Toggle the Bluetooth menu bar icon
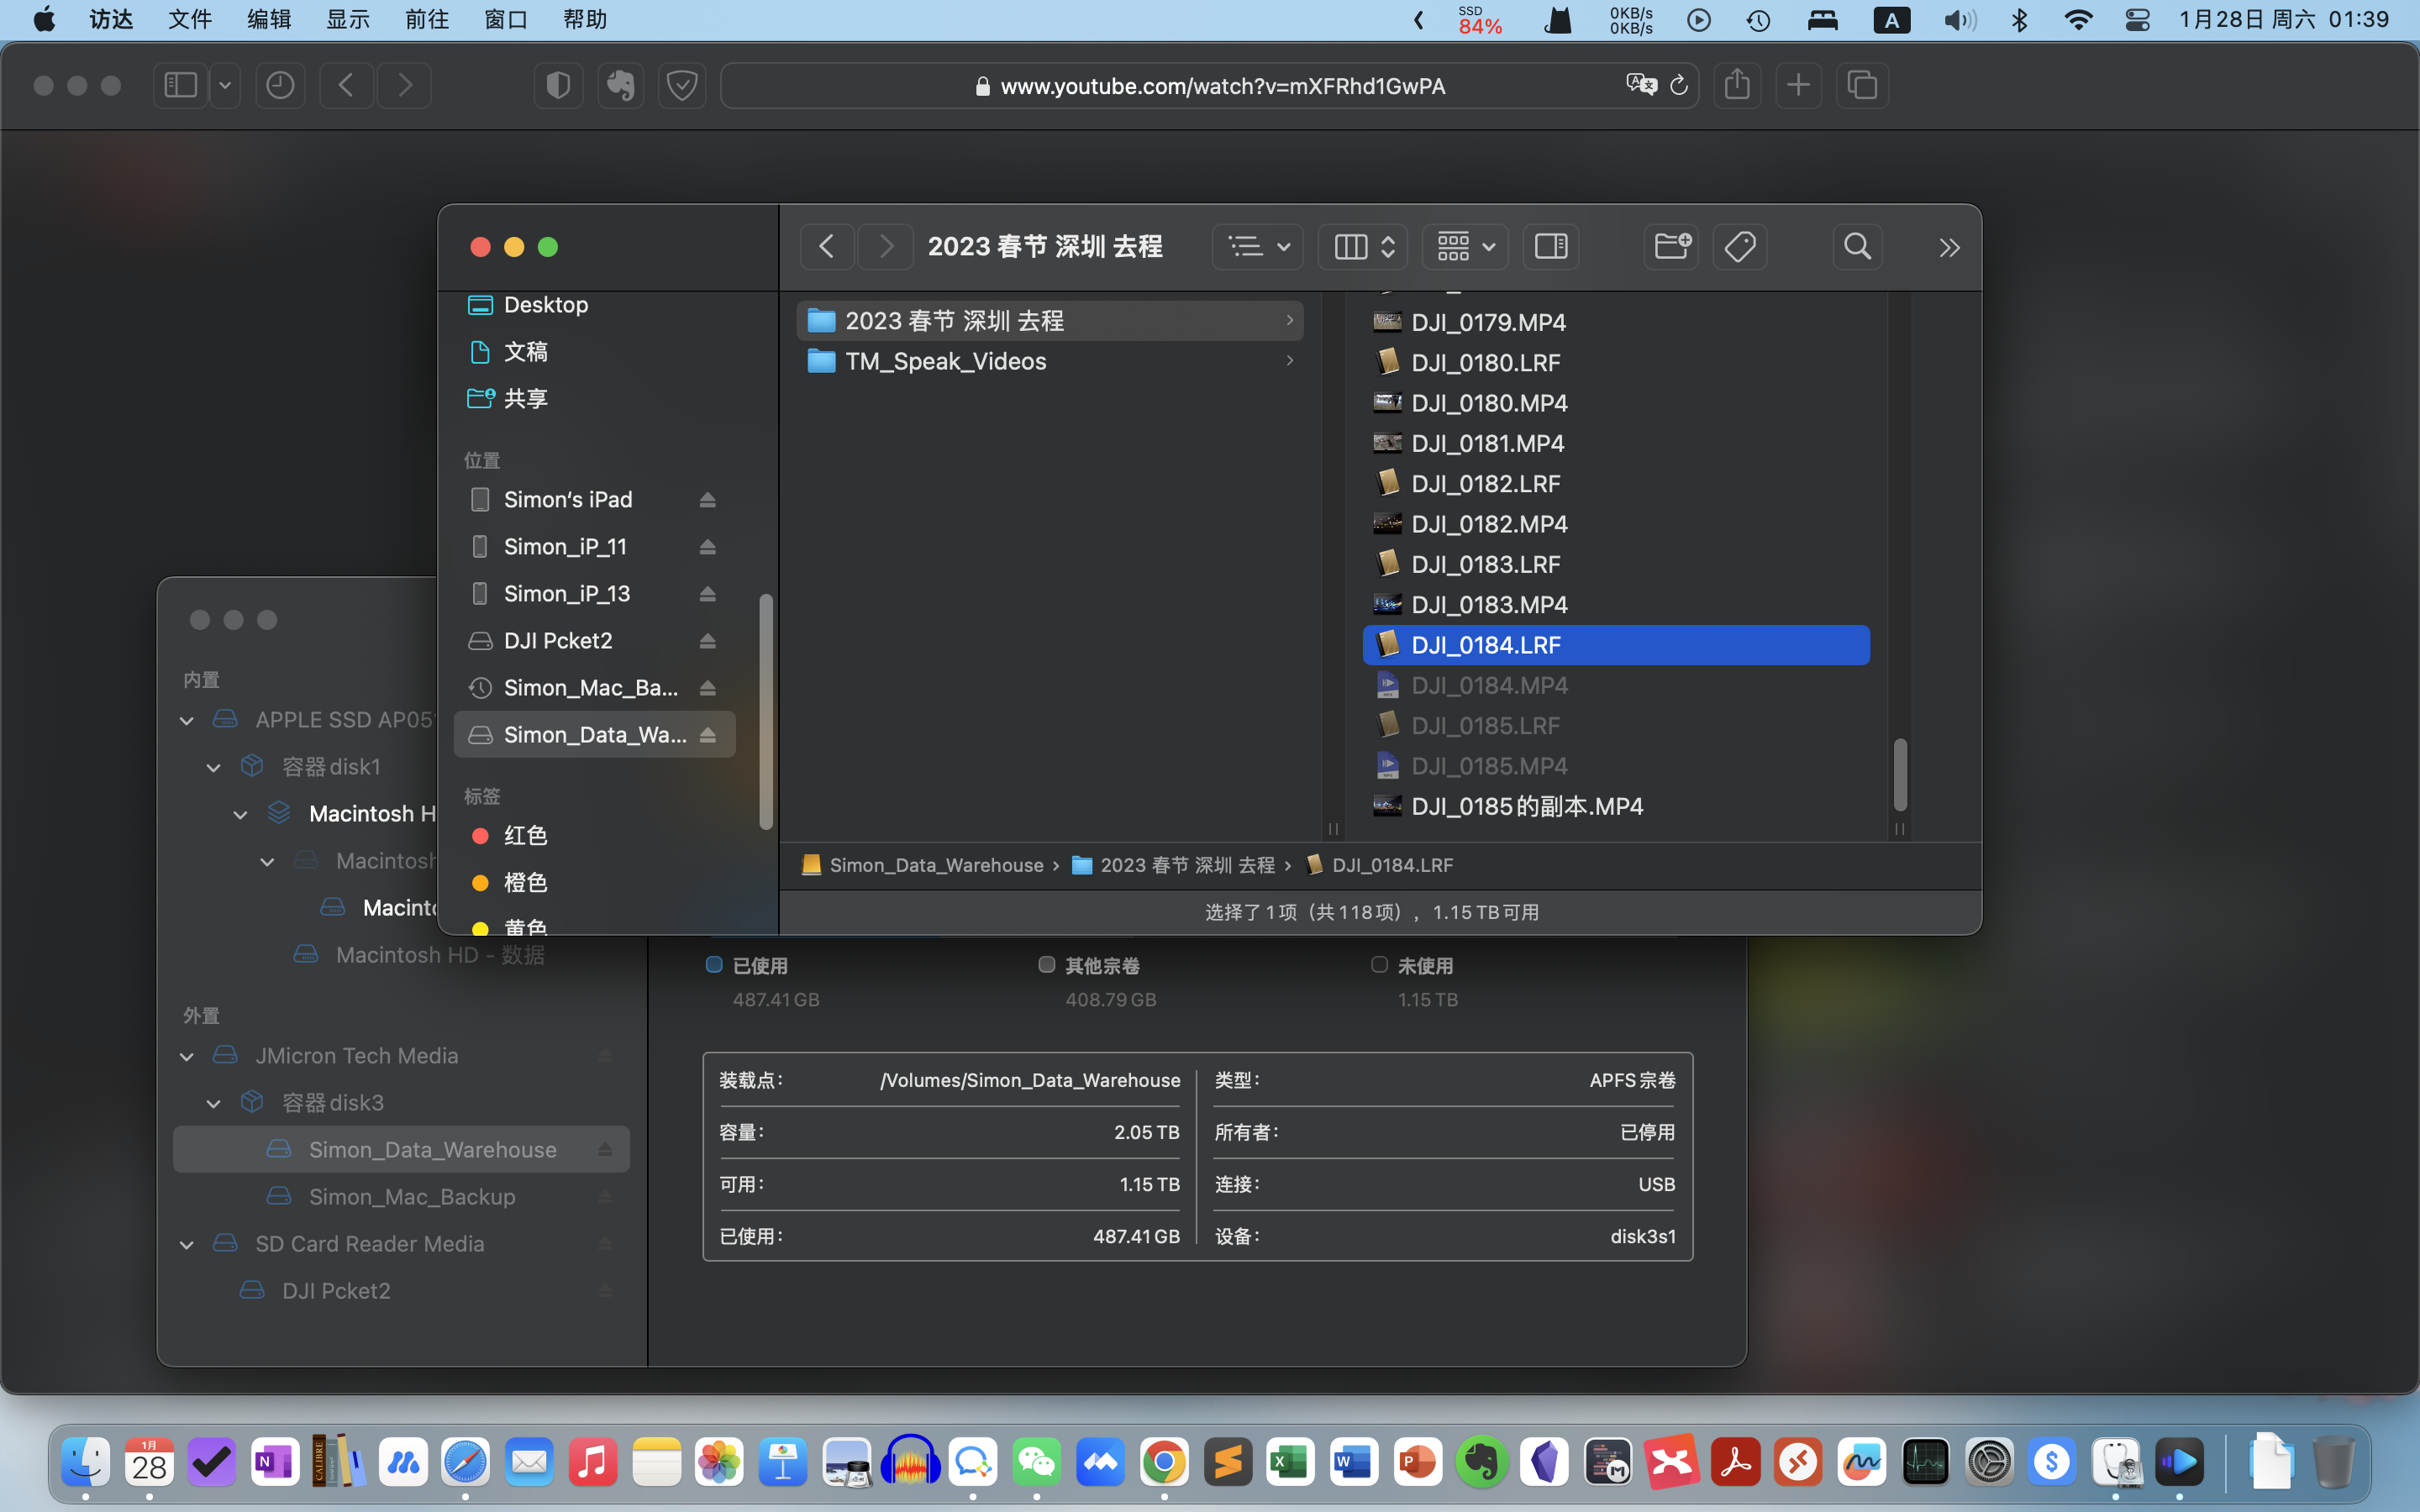Viewport: 2420px width, 1512px height. 2019,20
